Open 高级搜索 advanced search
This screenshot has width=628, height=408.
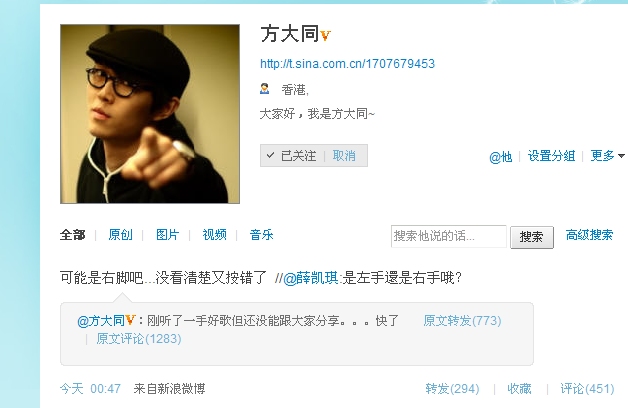tap(590, 235)
